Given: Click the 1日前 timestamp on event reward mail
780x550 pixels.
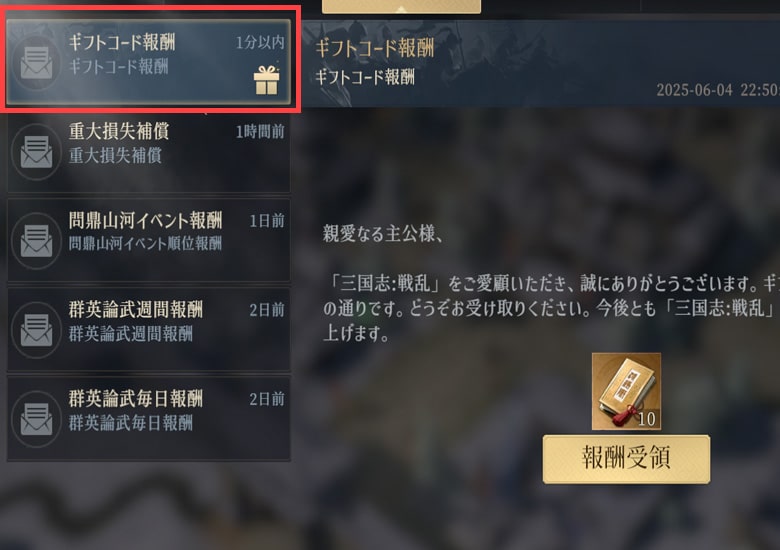Looking at the screenshot, I should (x=267, y=220).
